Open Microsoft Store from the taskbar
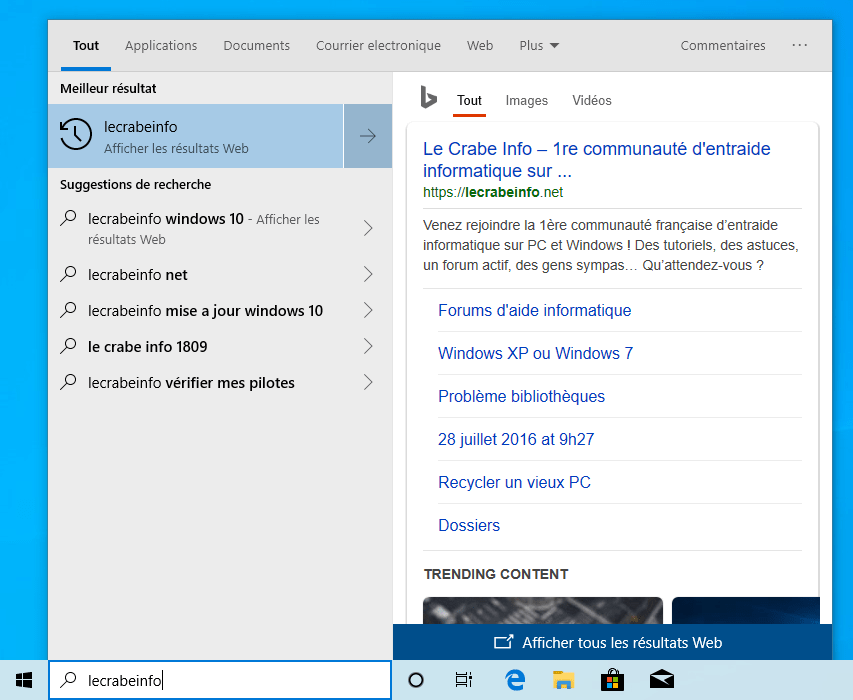This screenshot has width=853, height=700. coord(612,680)
